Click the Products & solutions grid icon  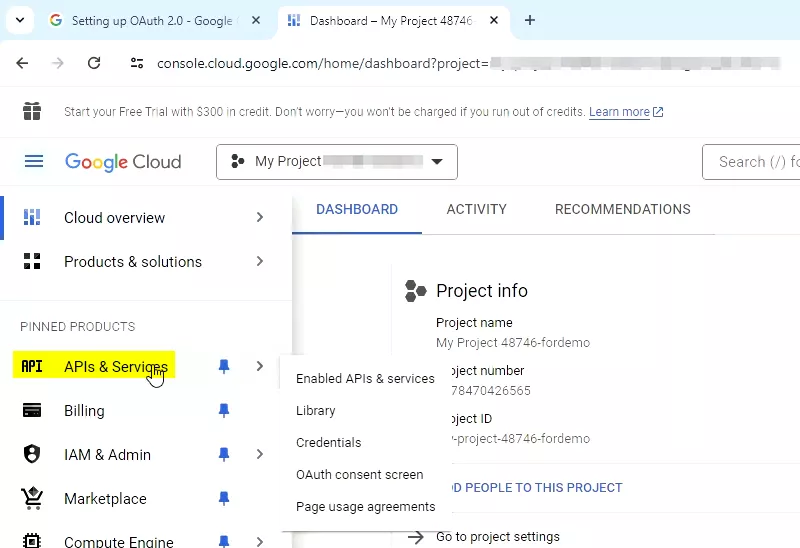(x=32, y=261)
